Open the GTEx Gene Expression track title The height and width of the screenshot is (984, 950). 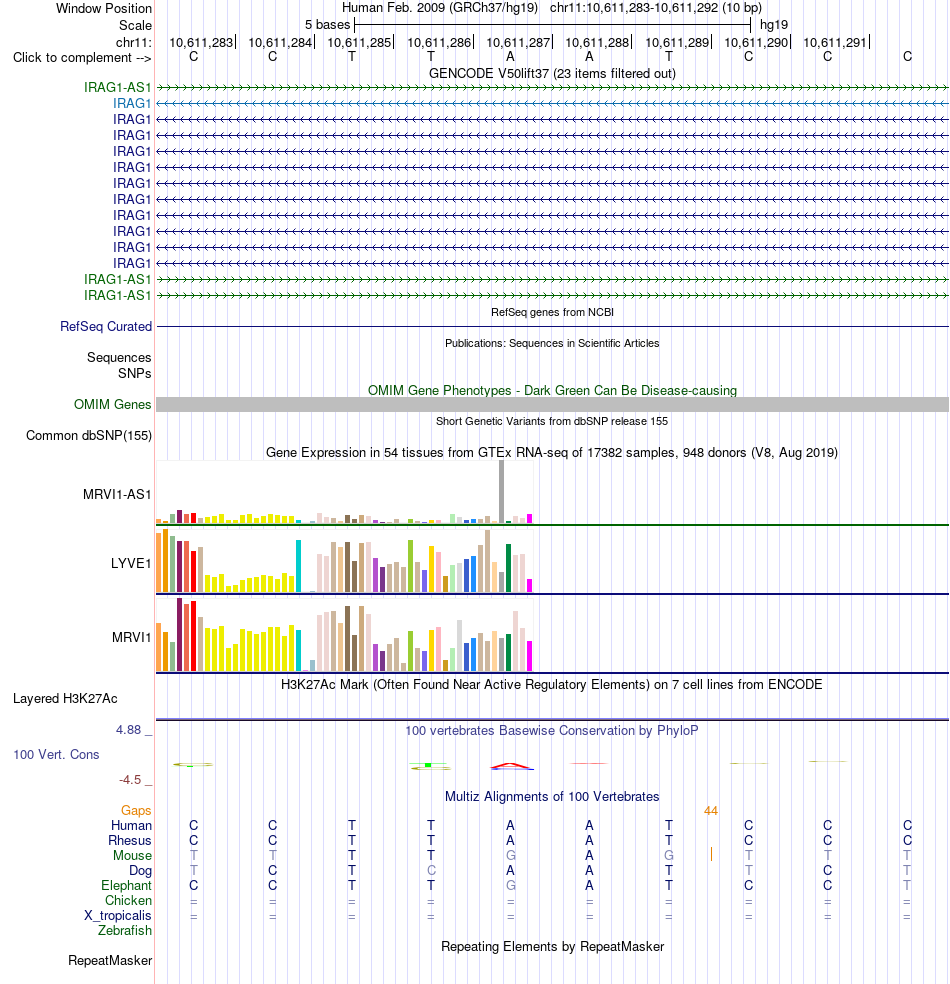click(x=552, y=452)
